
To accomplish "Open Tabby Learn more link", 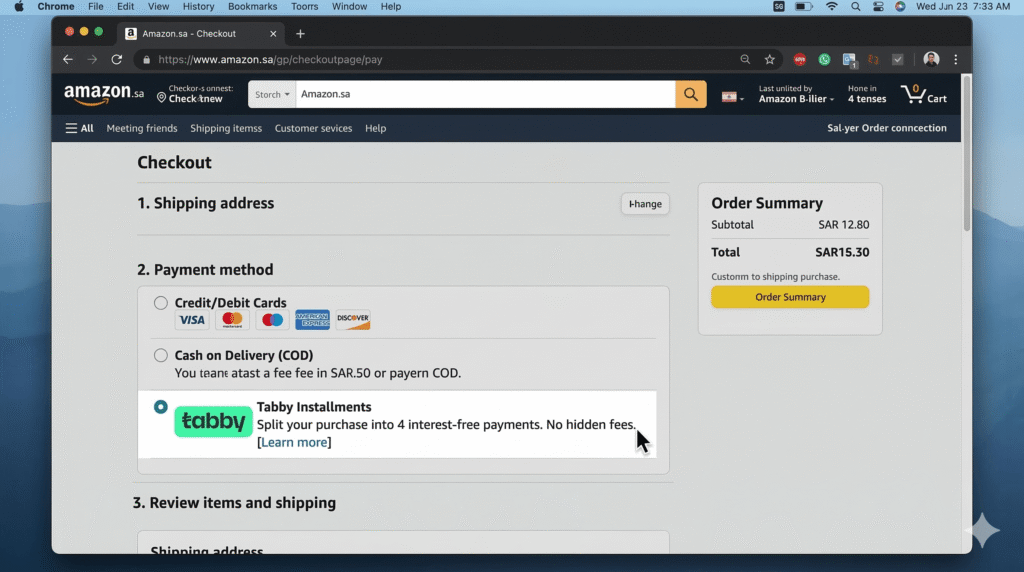I will point(295,443).
